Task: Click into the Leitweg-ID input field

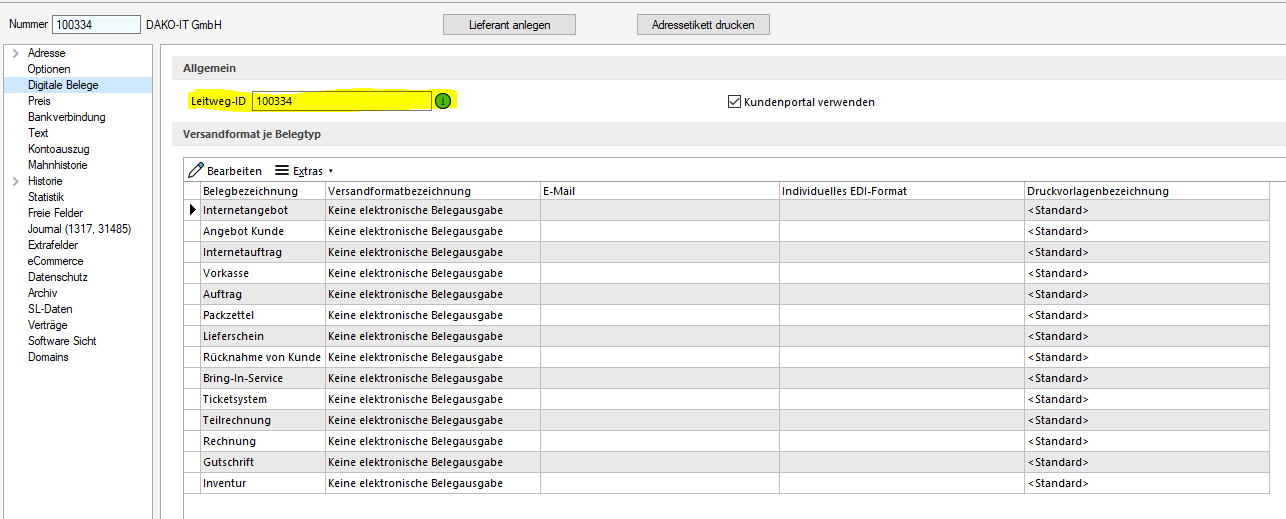Action: [x=341, y=101]
